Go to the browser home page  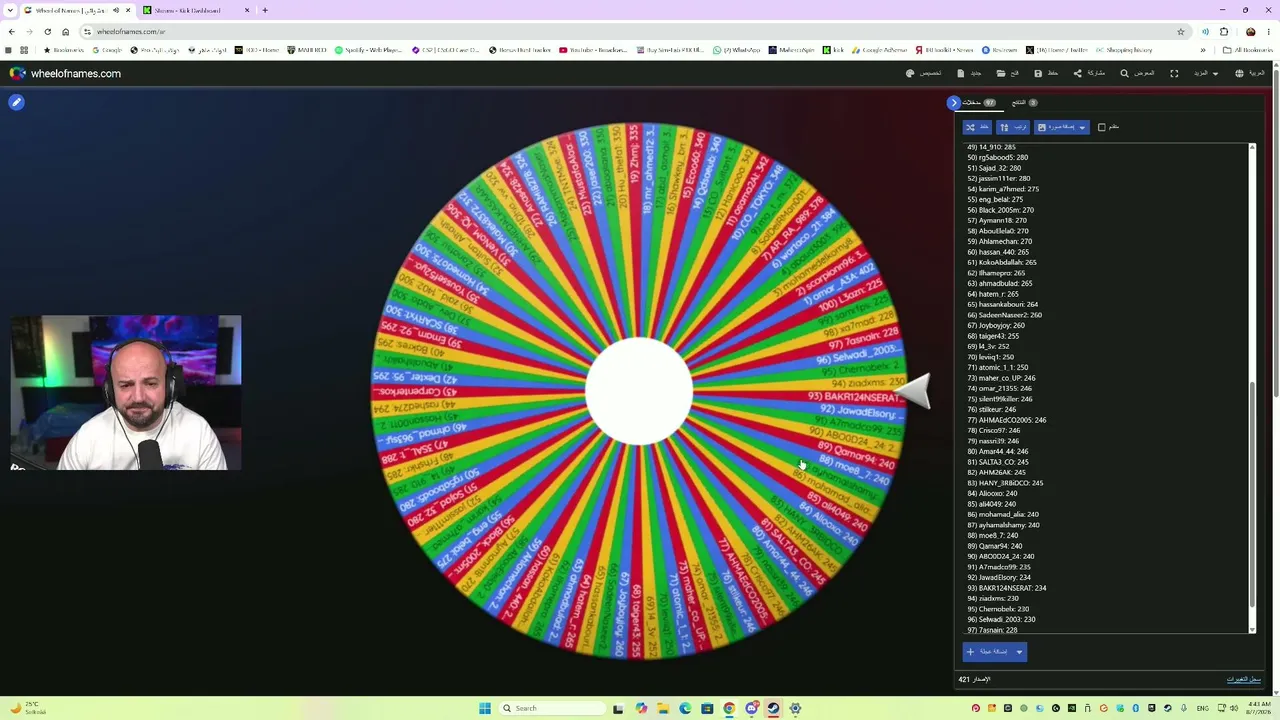66,31
